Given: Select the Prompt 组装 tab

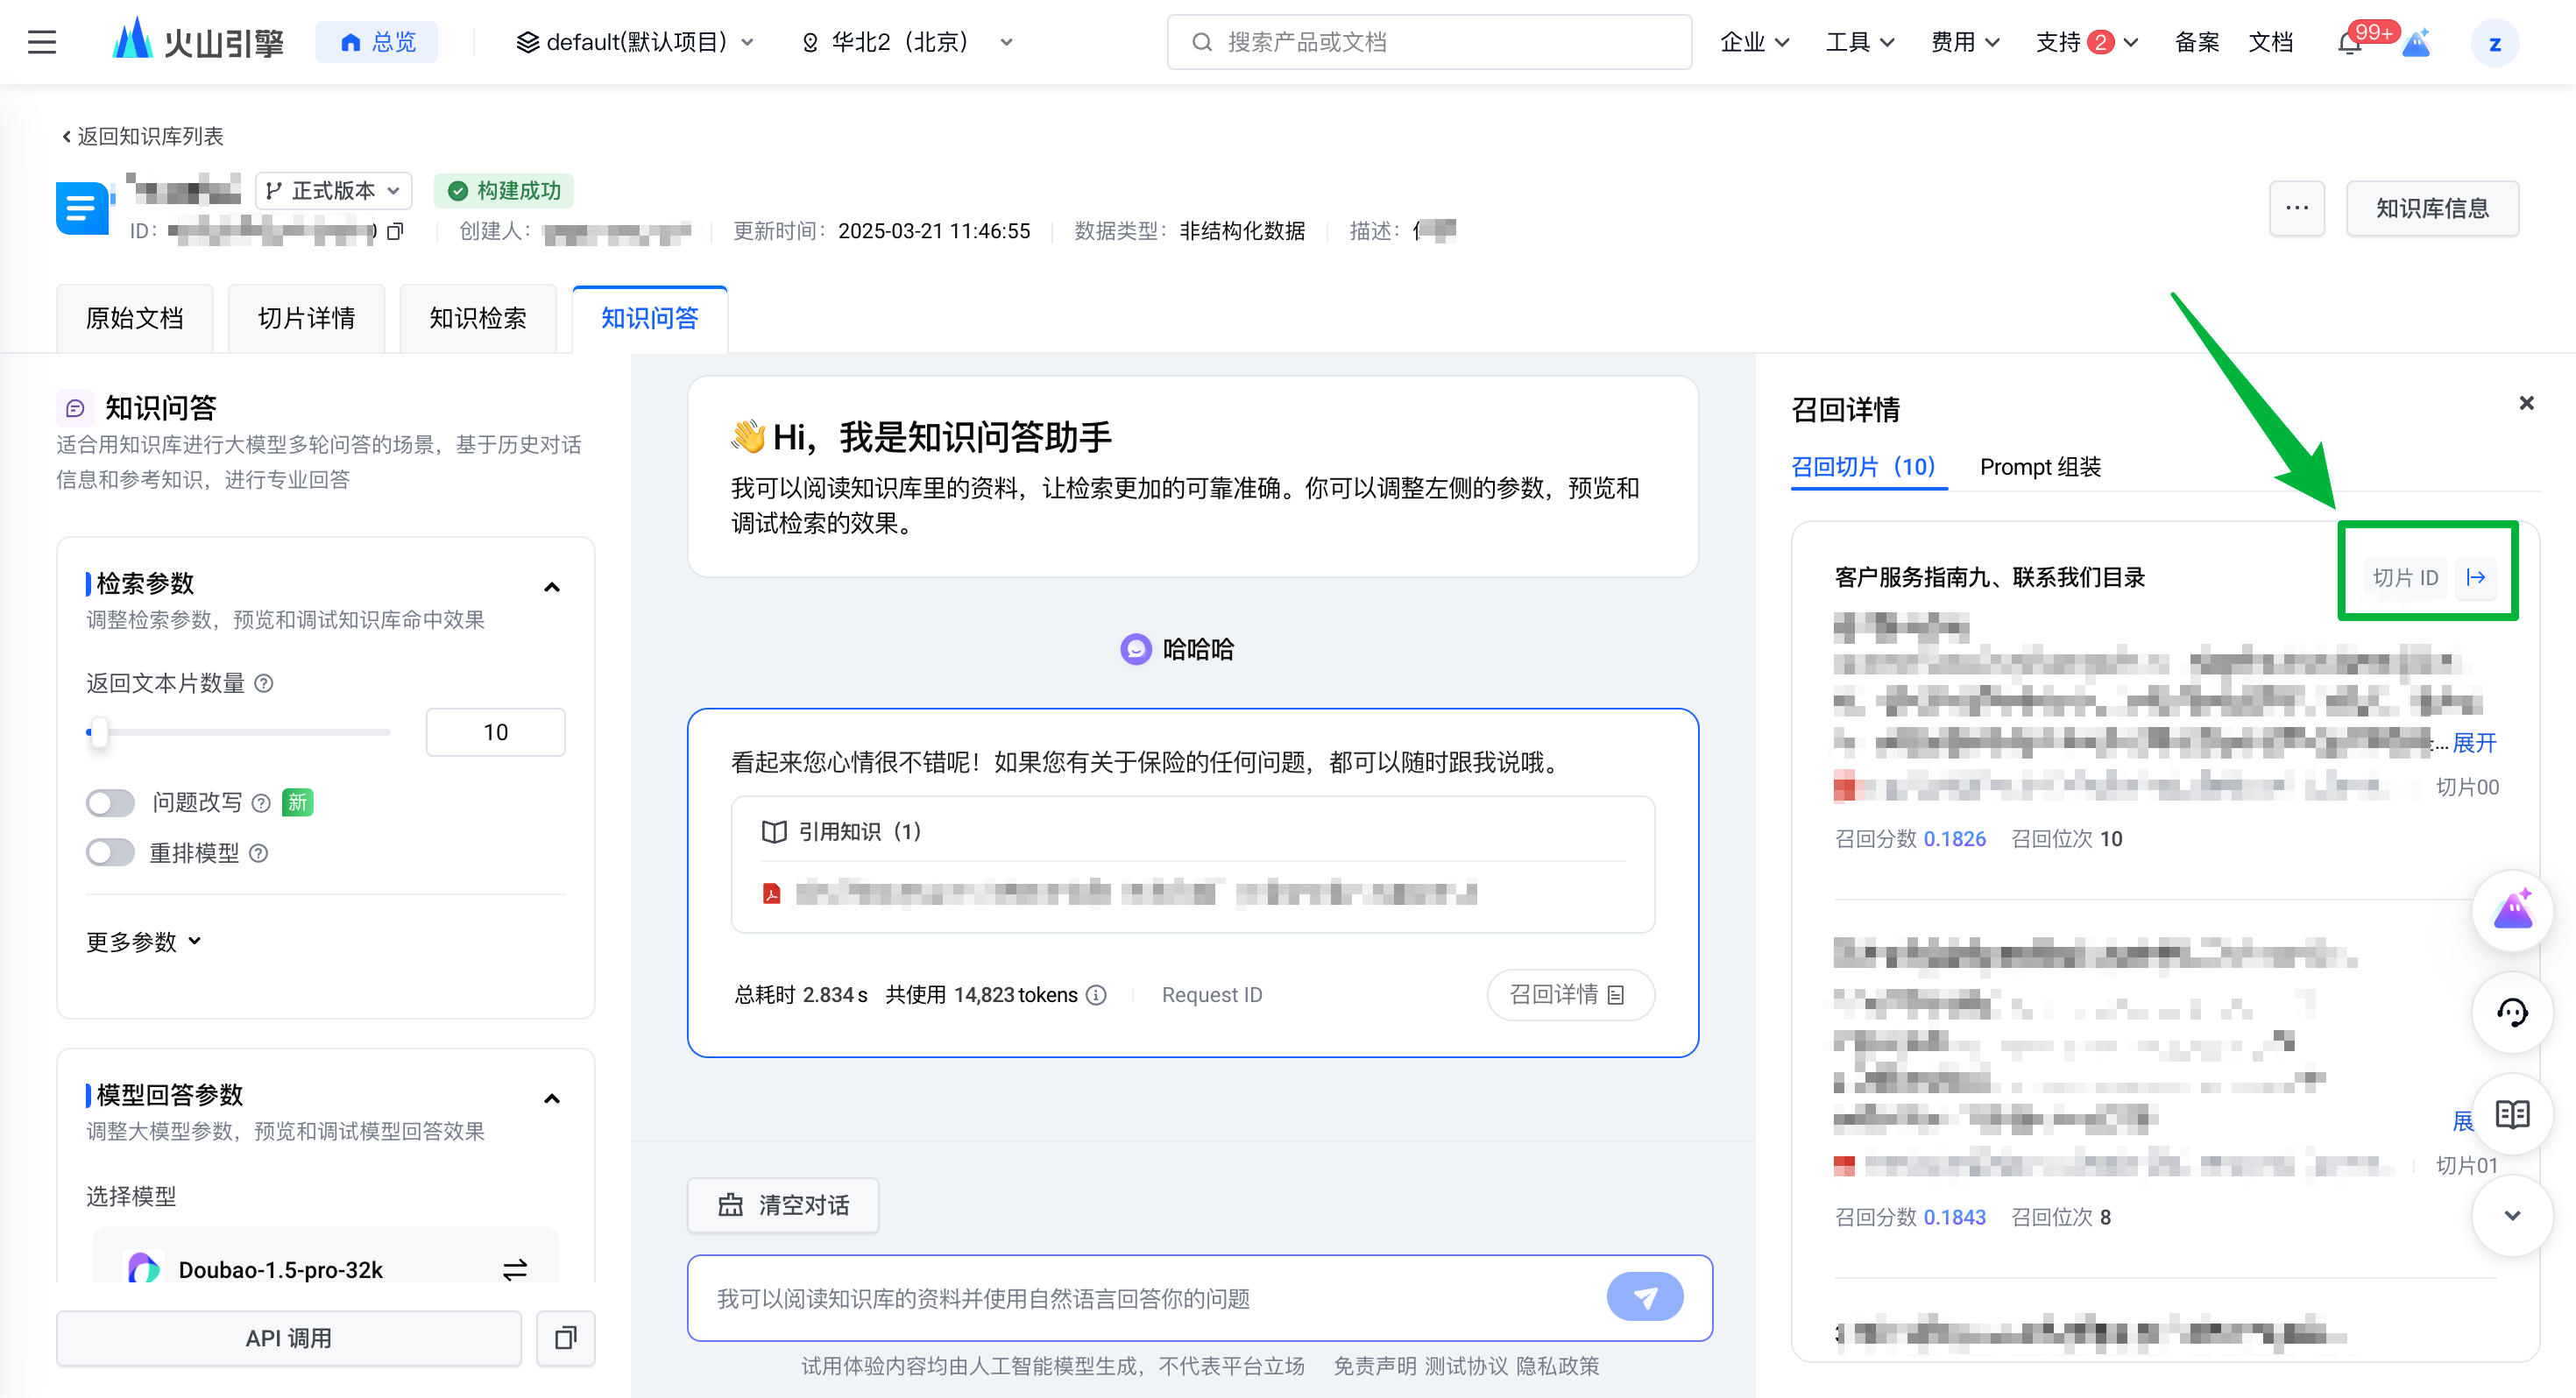Looking at the screenshot, I should tap(2040, 467).
